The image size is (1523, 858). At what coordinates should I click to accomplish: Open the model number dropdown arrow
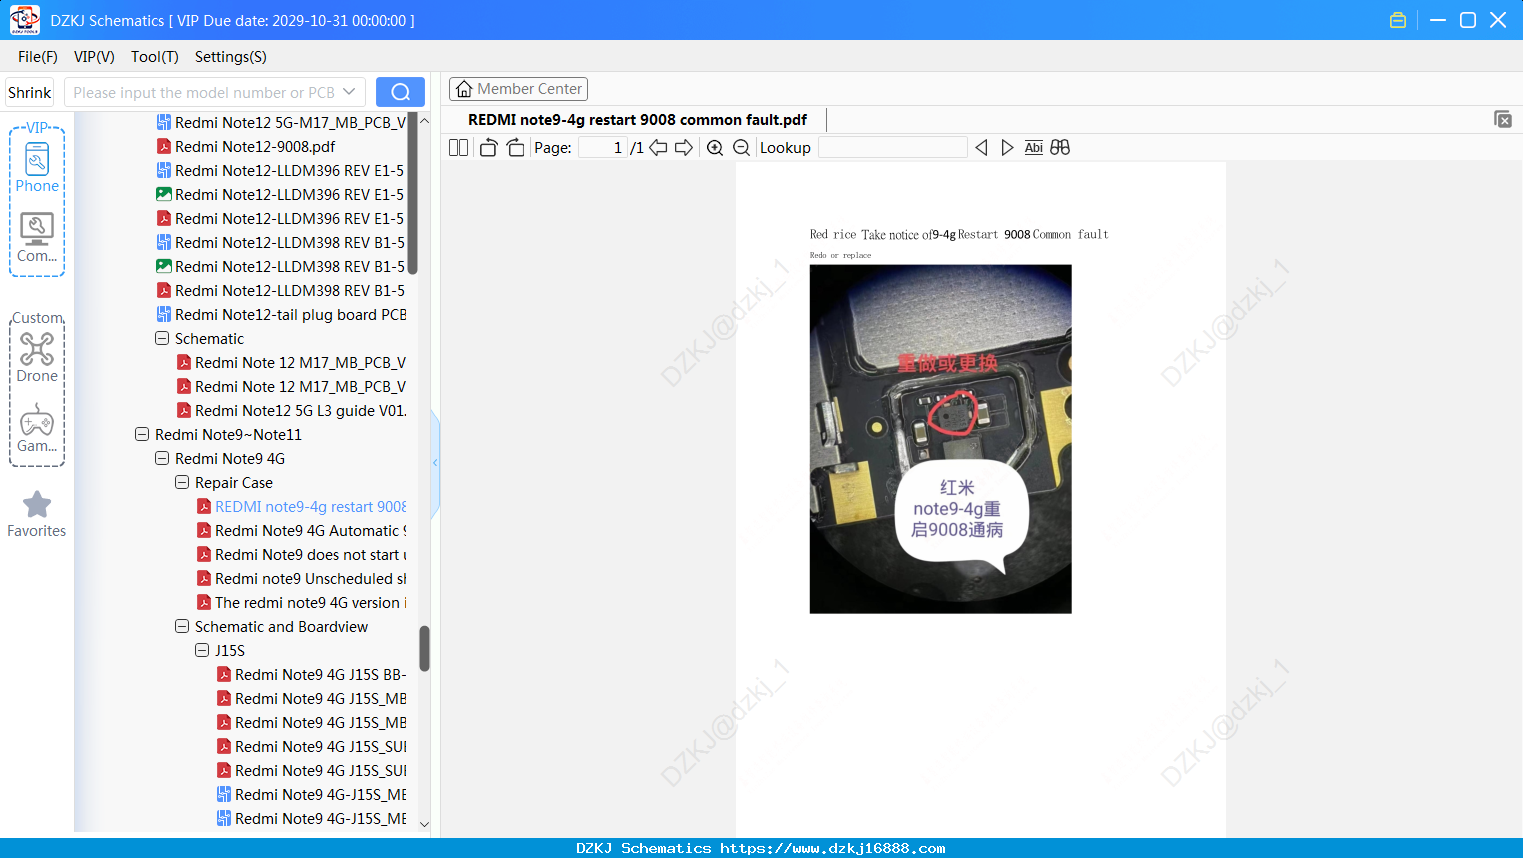349,92
